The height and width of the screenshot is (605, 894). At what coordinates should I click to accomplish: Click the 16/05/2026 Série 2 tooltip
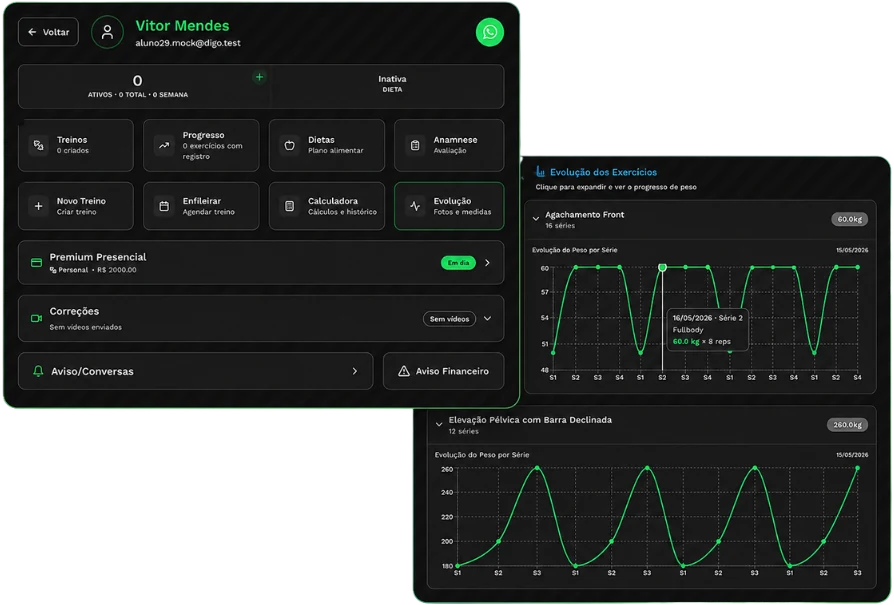708,330
